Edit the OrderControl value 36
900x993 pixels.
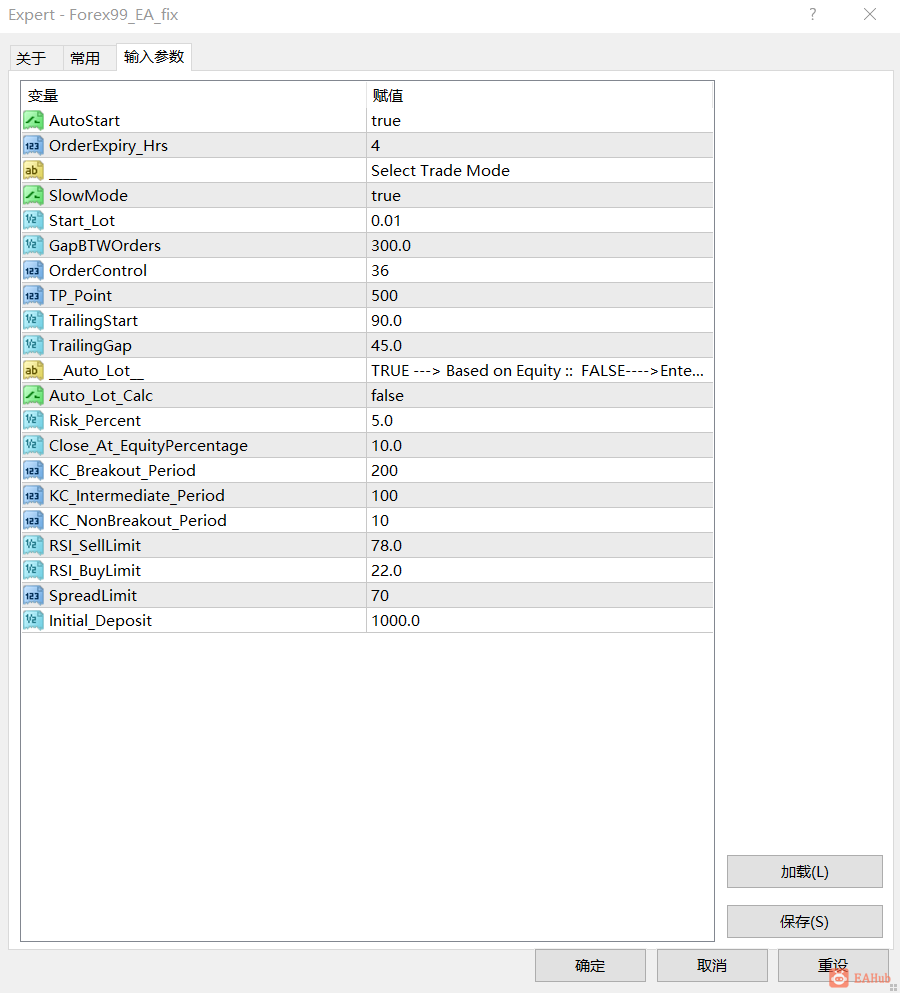point(540,270)
